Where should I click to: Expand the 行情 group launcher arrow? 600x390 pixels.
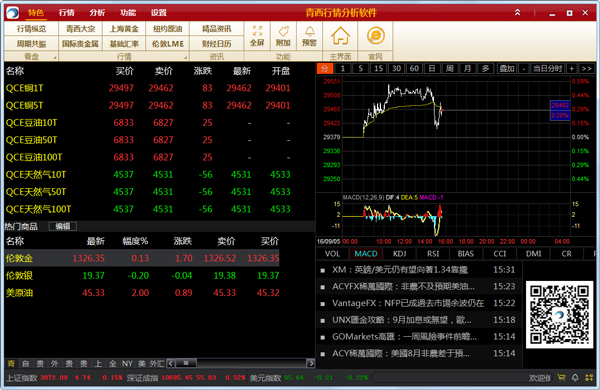click(186, 58)
